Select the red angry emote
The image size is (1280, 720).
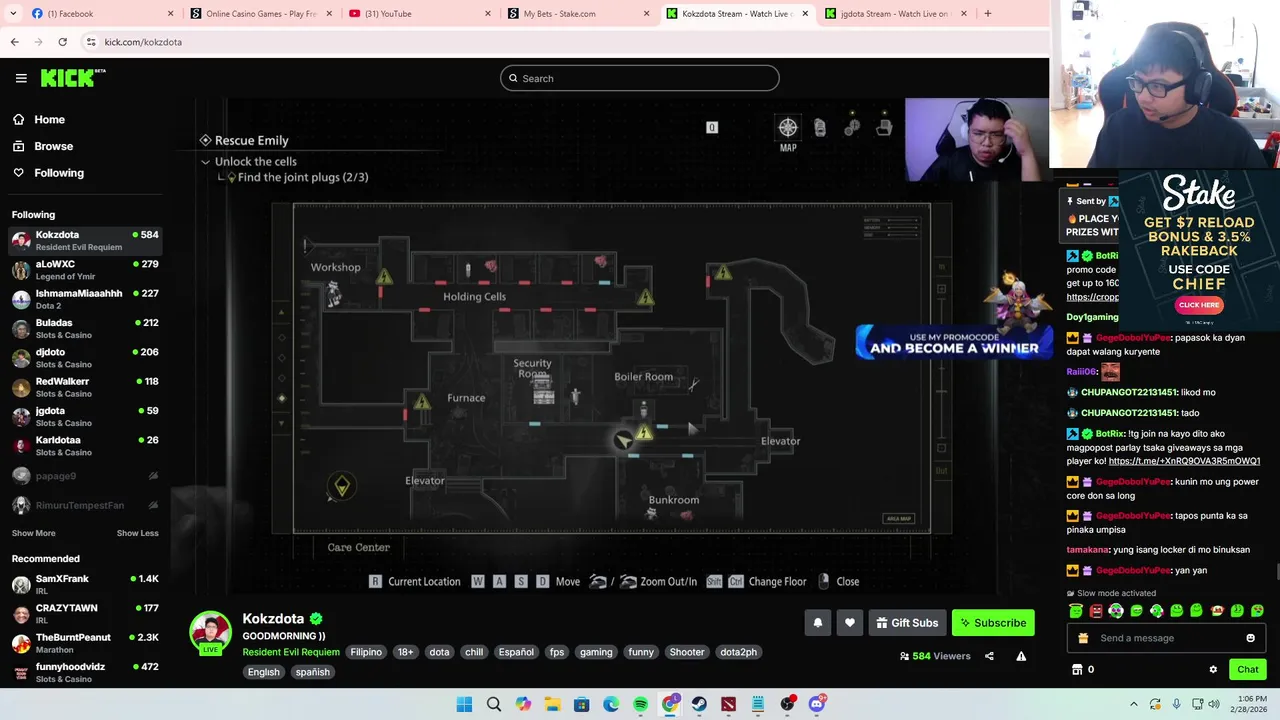pos(1096,611)
